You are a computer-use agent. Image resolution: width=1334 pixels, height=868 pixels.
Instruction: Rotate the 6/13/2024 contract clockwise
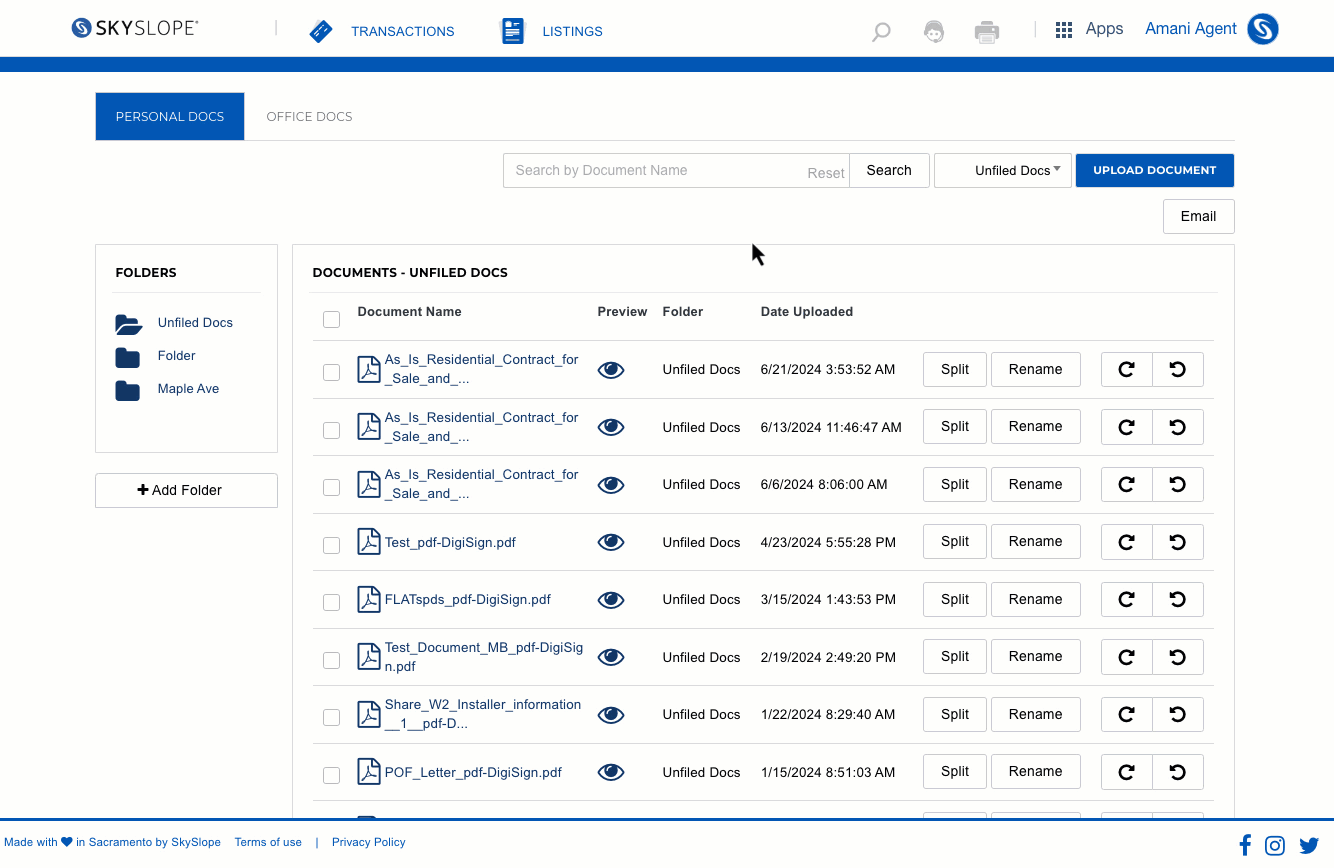tap(1126, 427)
